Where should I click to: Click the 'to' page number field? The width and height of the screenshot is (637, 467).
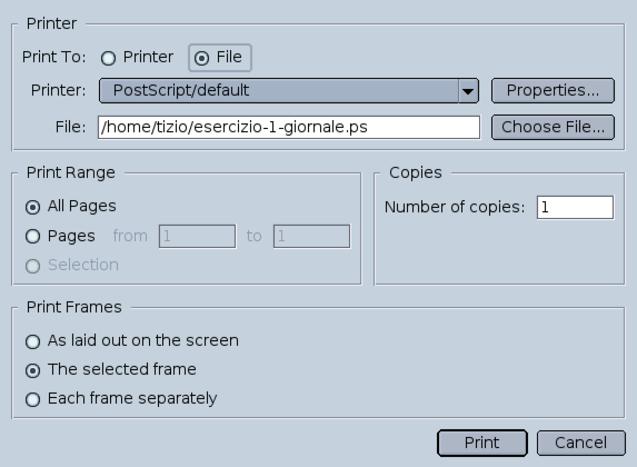pos(311,237)
